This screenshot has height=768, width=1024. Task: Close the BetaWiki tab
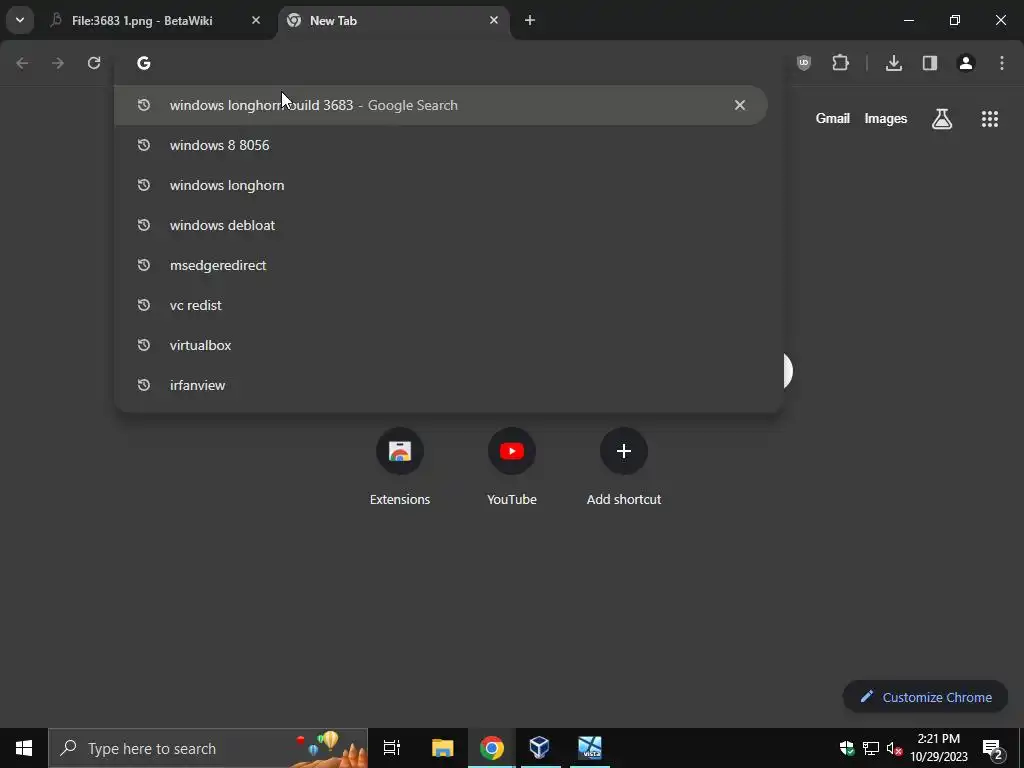(x=256, y=21)
